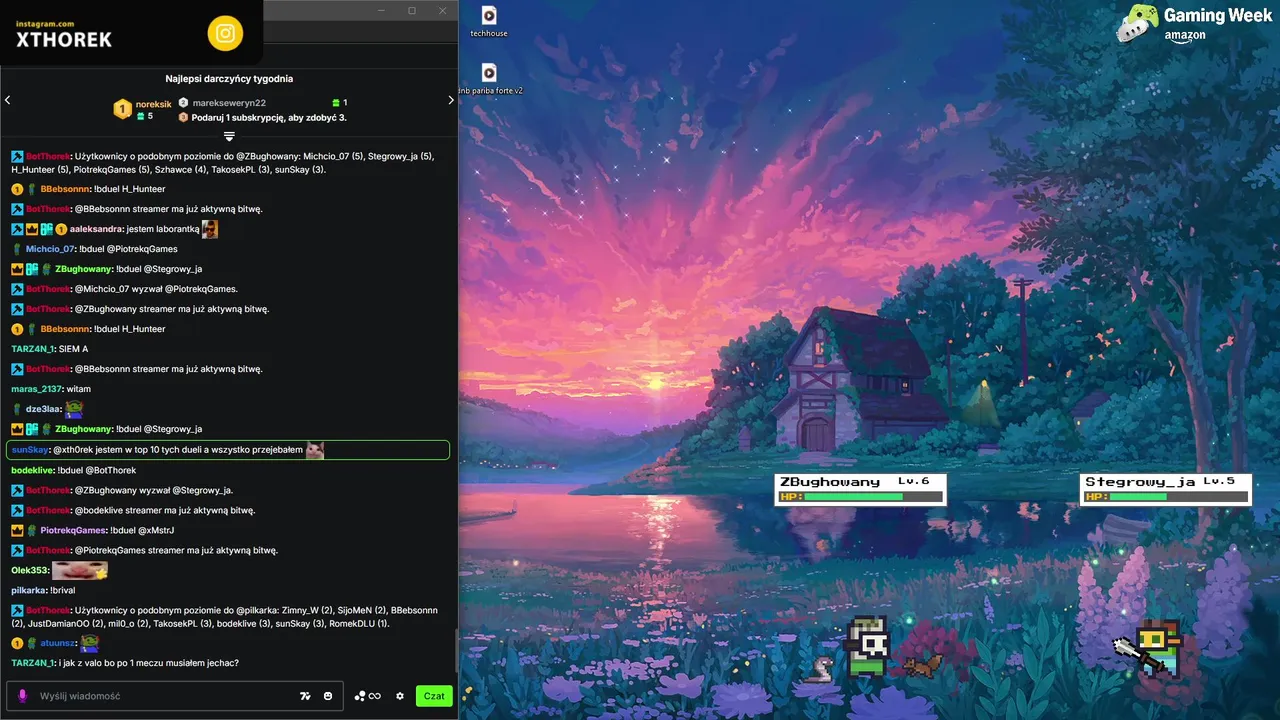Screen dimensions: 1280x720
Task: Open chat settings gear icon
Action: (400, 696)
